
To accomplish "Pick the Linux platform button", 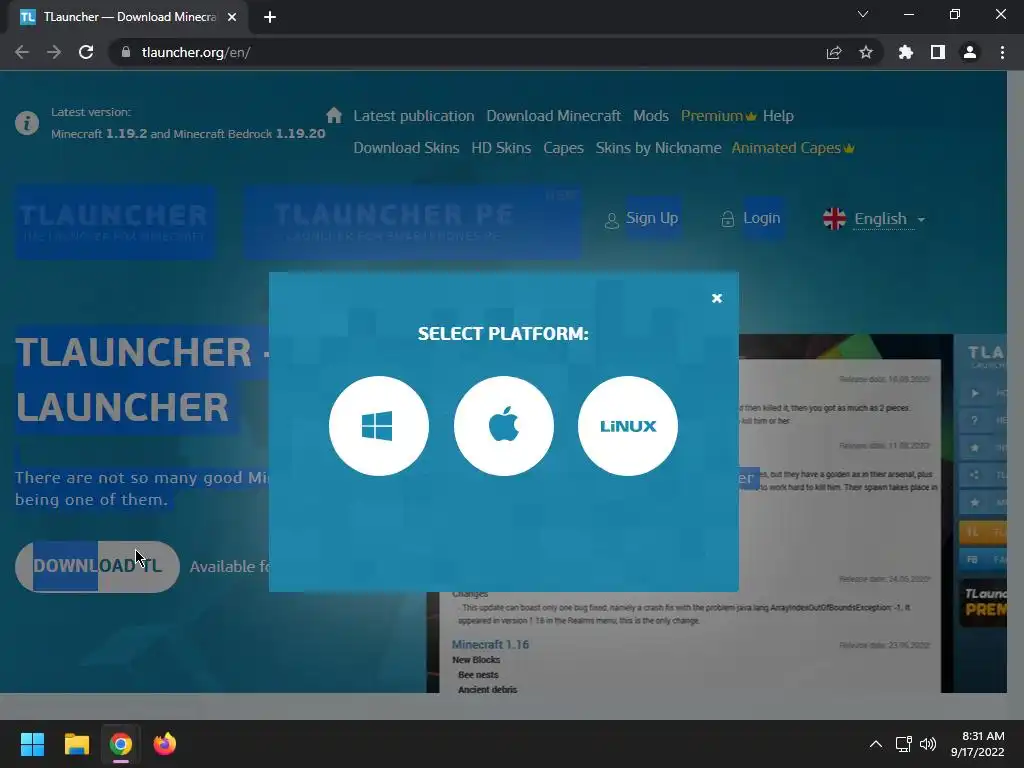I will [628, 426].
